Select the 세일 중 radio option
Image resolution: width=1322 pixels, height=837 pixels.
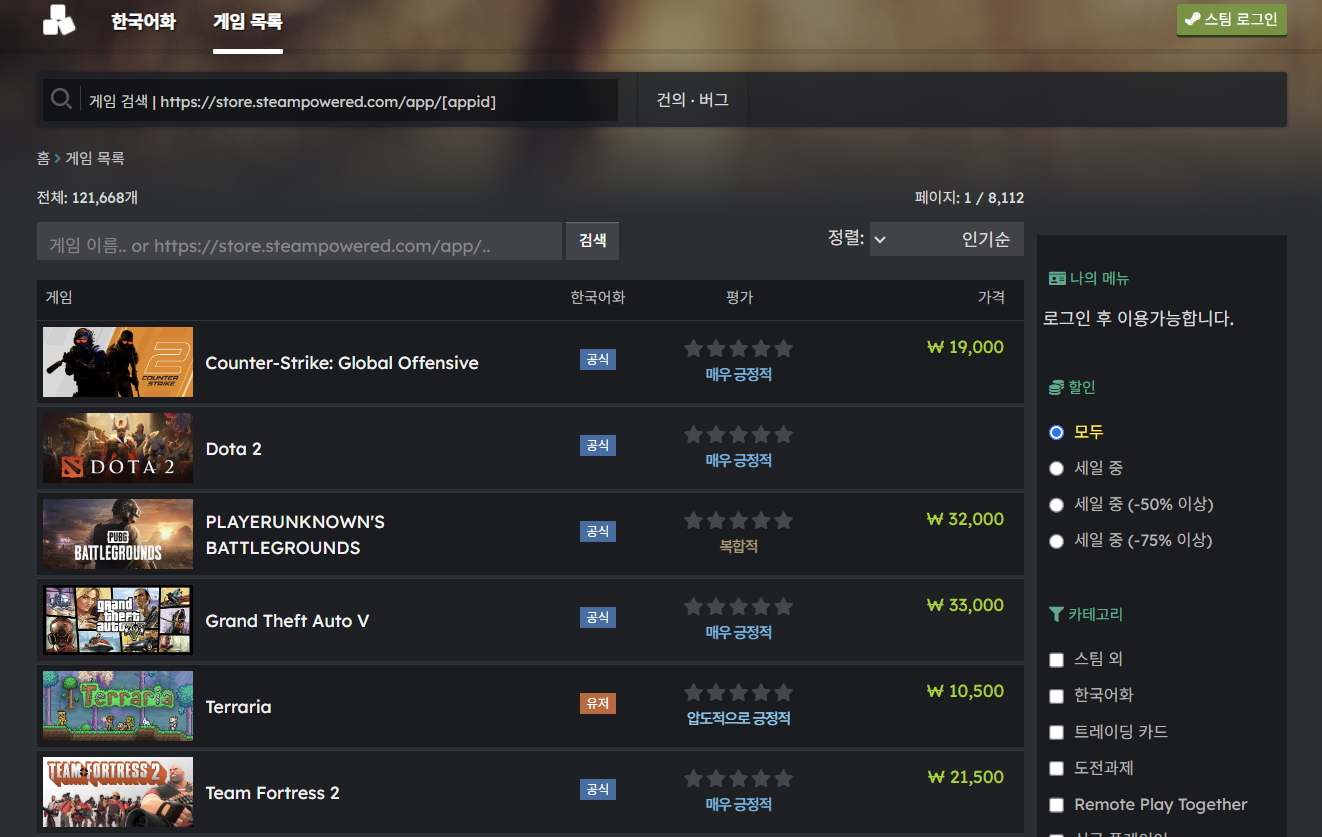point(1056,468)
